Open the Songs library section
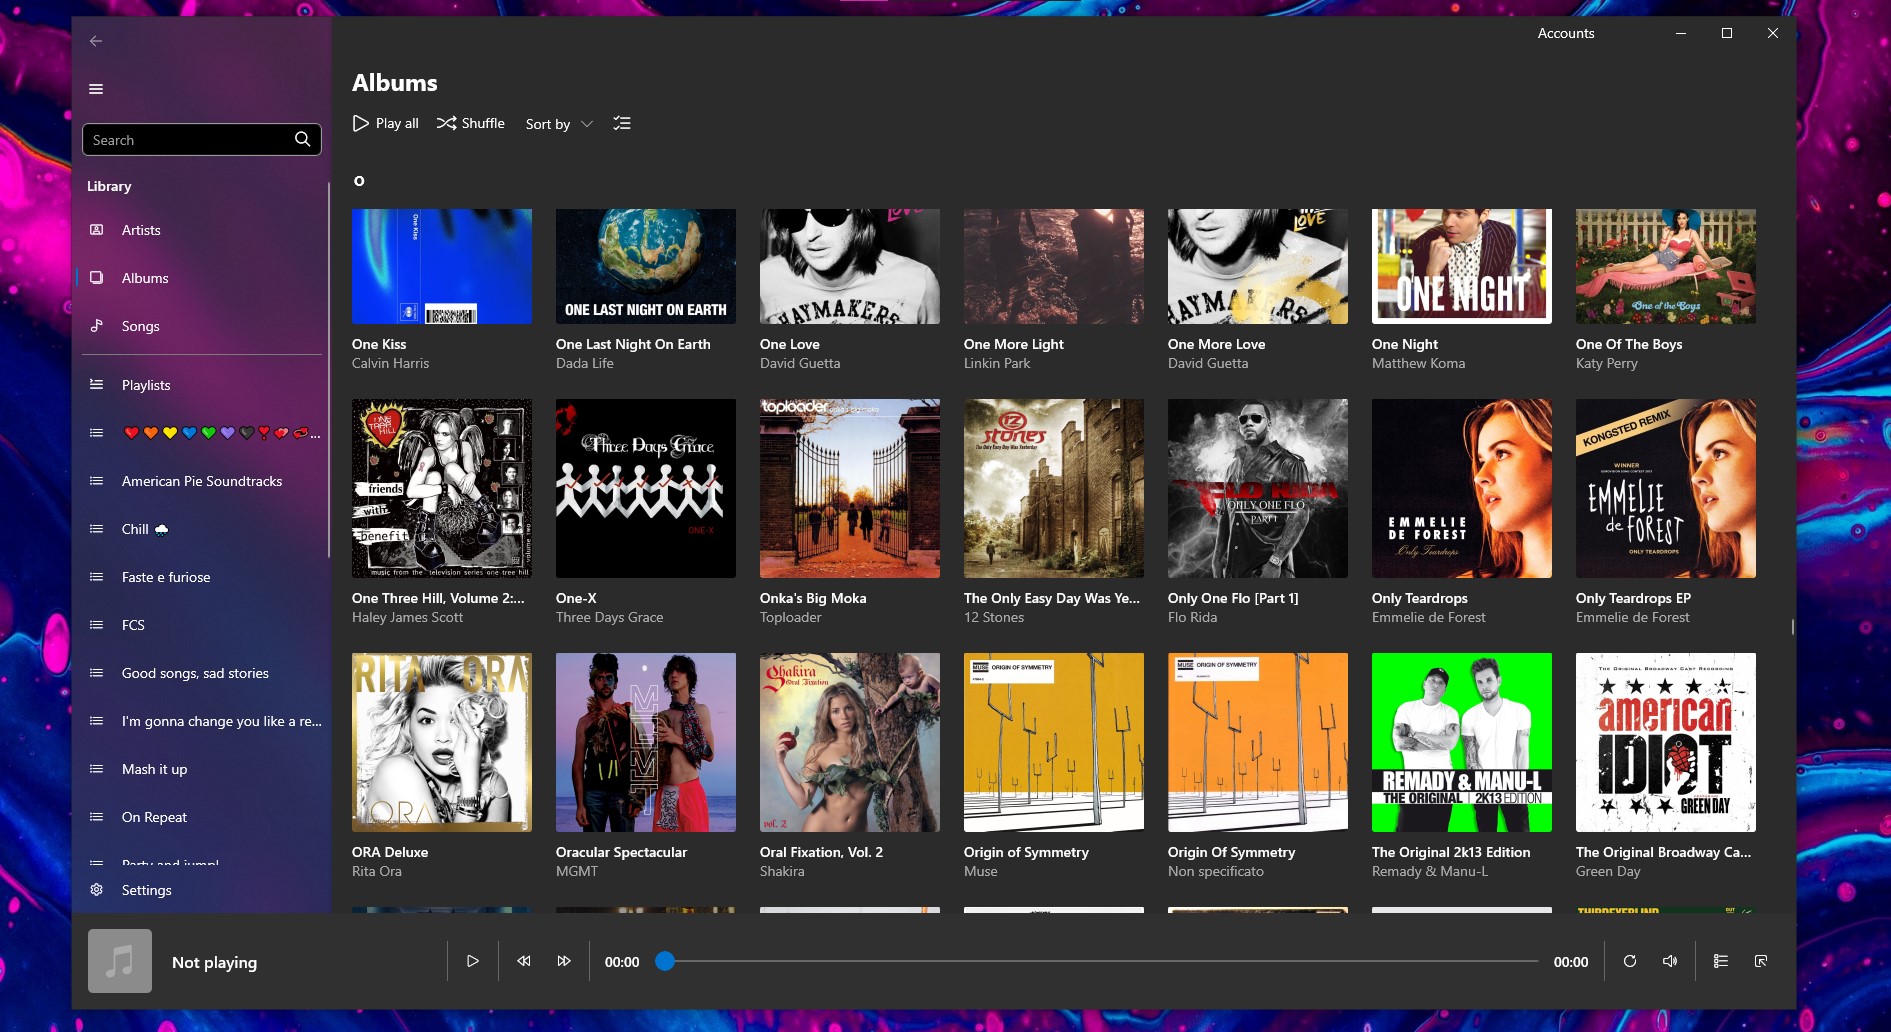Screen dimensions: 1891x1032 [x=201, y=326]
